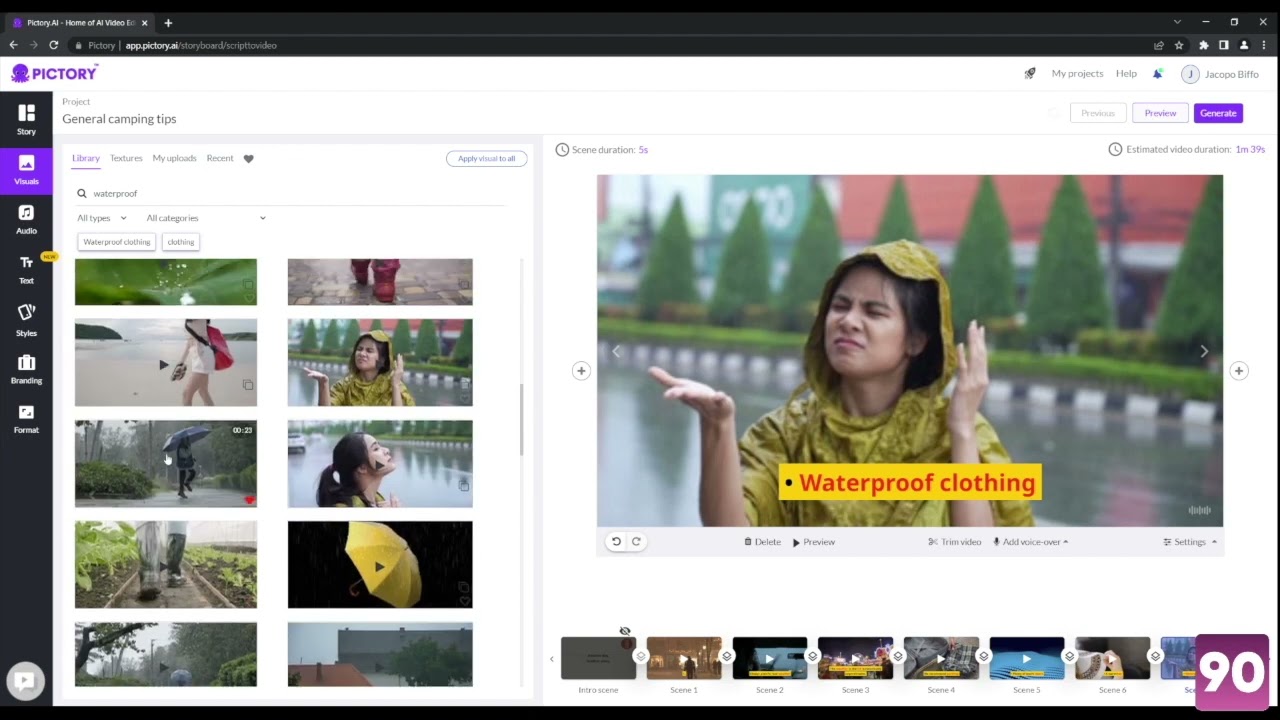Click the library scrollbar
Screen dimensions: 1280x720
tap(520, 420)
